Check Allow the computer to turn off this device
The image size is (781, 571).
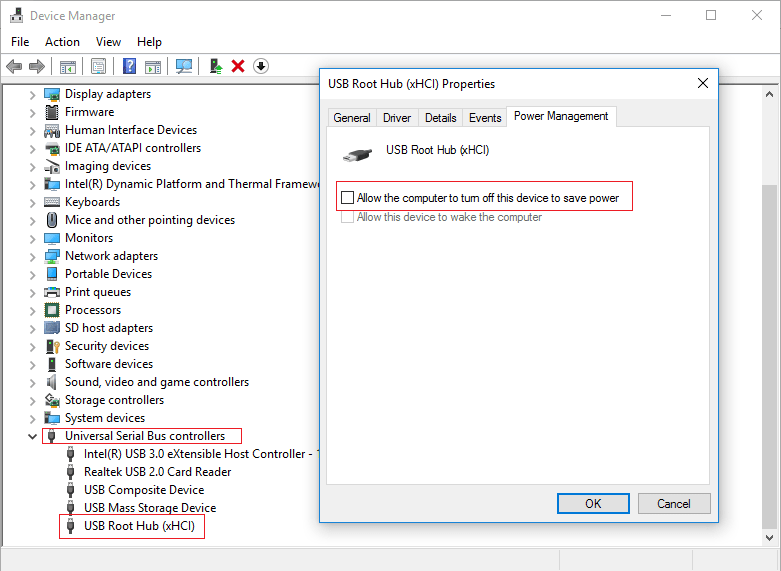click(347, 198)
